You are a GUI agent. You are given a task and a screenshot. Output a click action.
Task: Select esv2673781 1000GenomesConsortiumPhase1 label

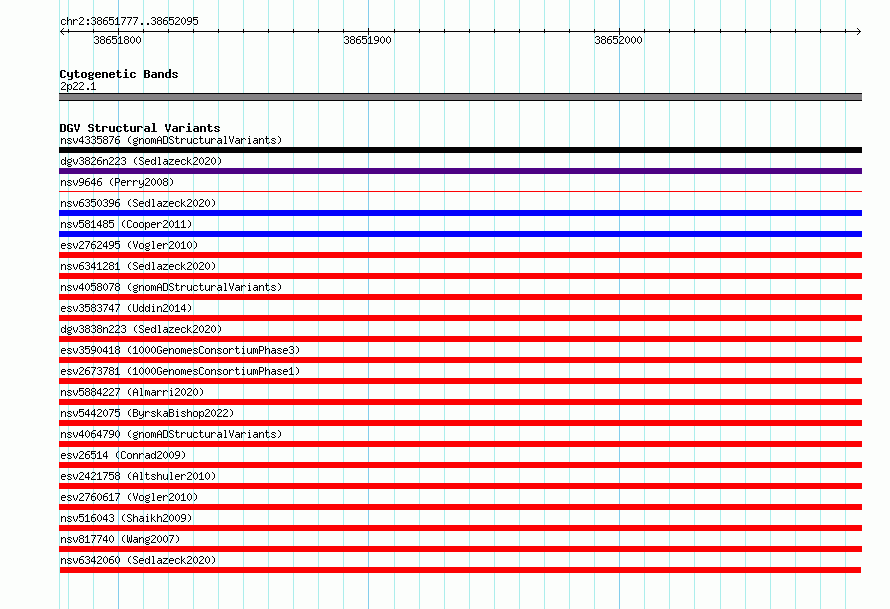point(180,371)
